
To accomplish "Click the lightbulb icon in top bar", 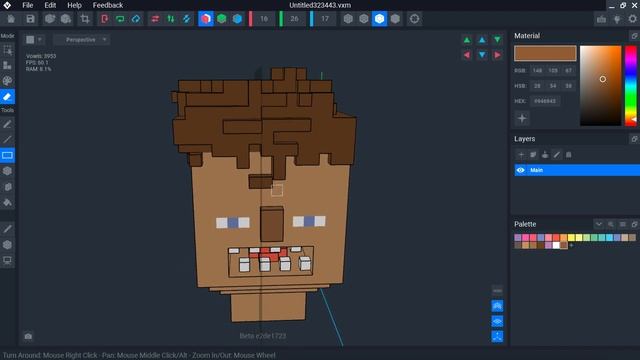I will point(617,19).
